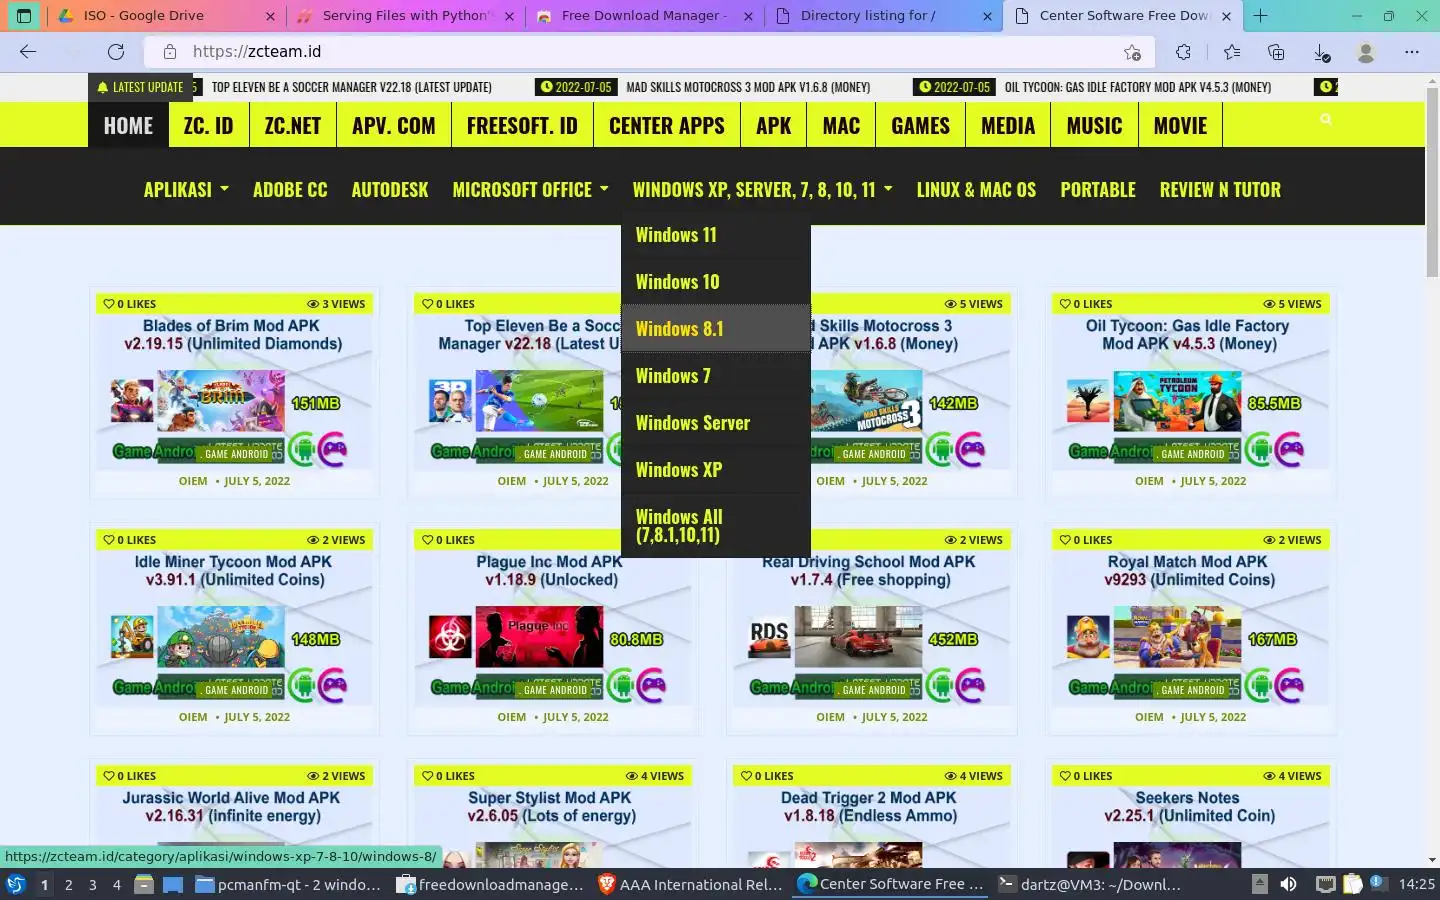Select Windows 11 from the dropdown
The width and height of the screenshot is (1440, 900).
(716, 235)
